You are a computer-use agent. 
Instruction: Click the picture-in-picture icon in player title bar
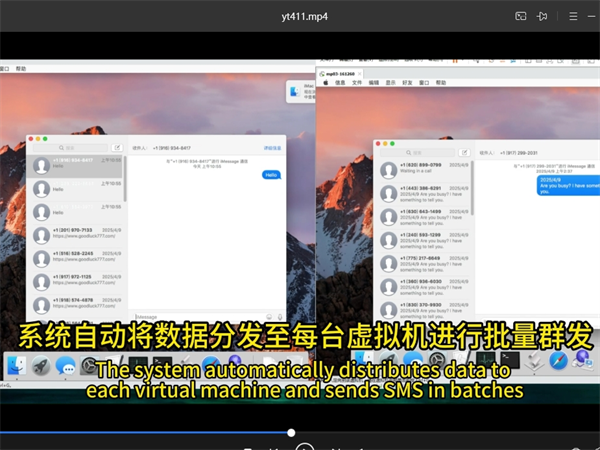point(521,16)
